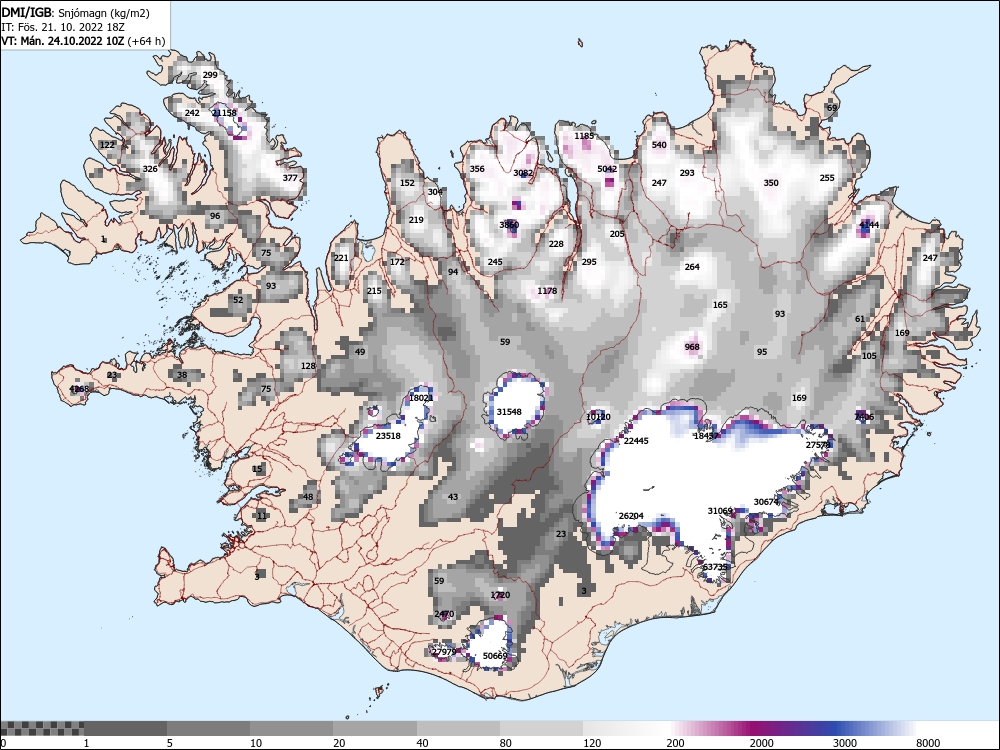Click the snow value '3860'
Viewport: 1000px width, 750px height.
[x=509, y=225]
